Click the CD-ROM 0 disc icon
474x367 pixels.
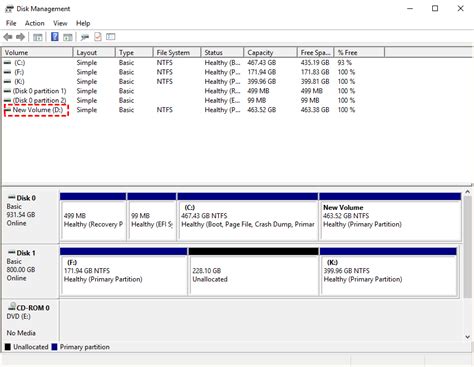pyautogui.click(x=12, y=306)
